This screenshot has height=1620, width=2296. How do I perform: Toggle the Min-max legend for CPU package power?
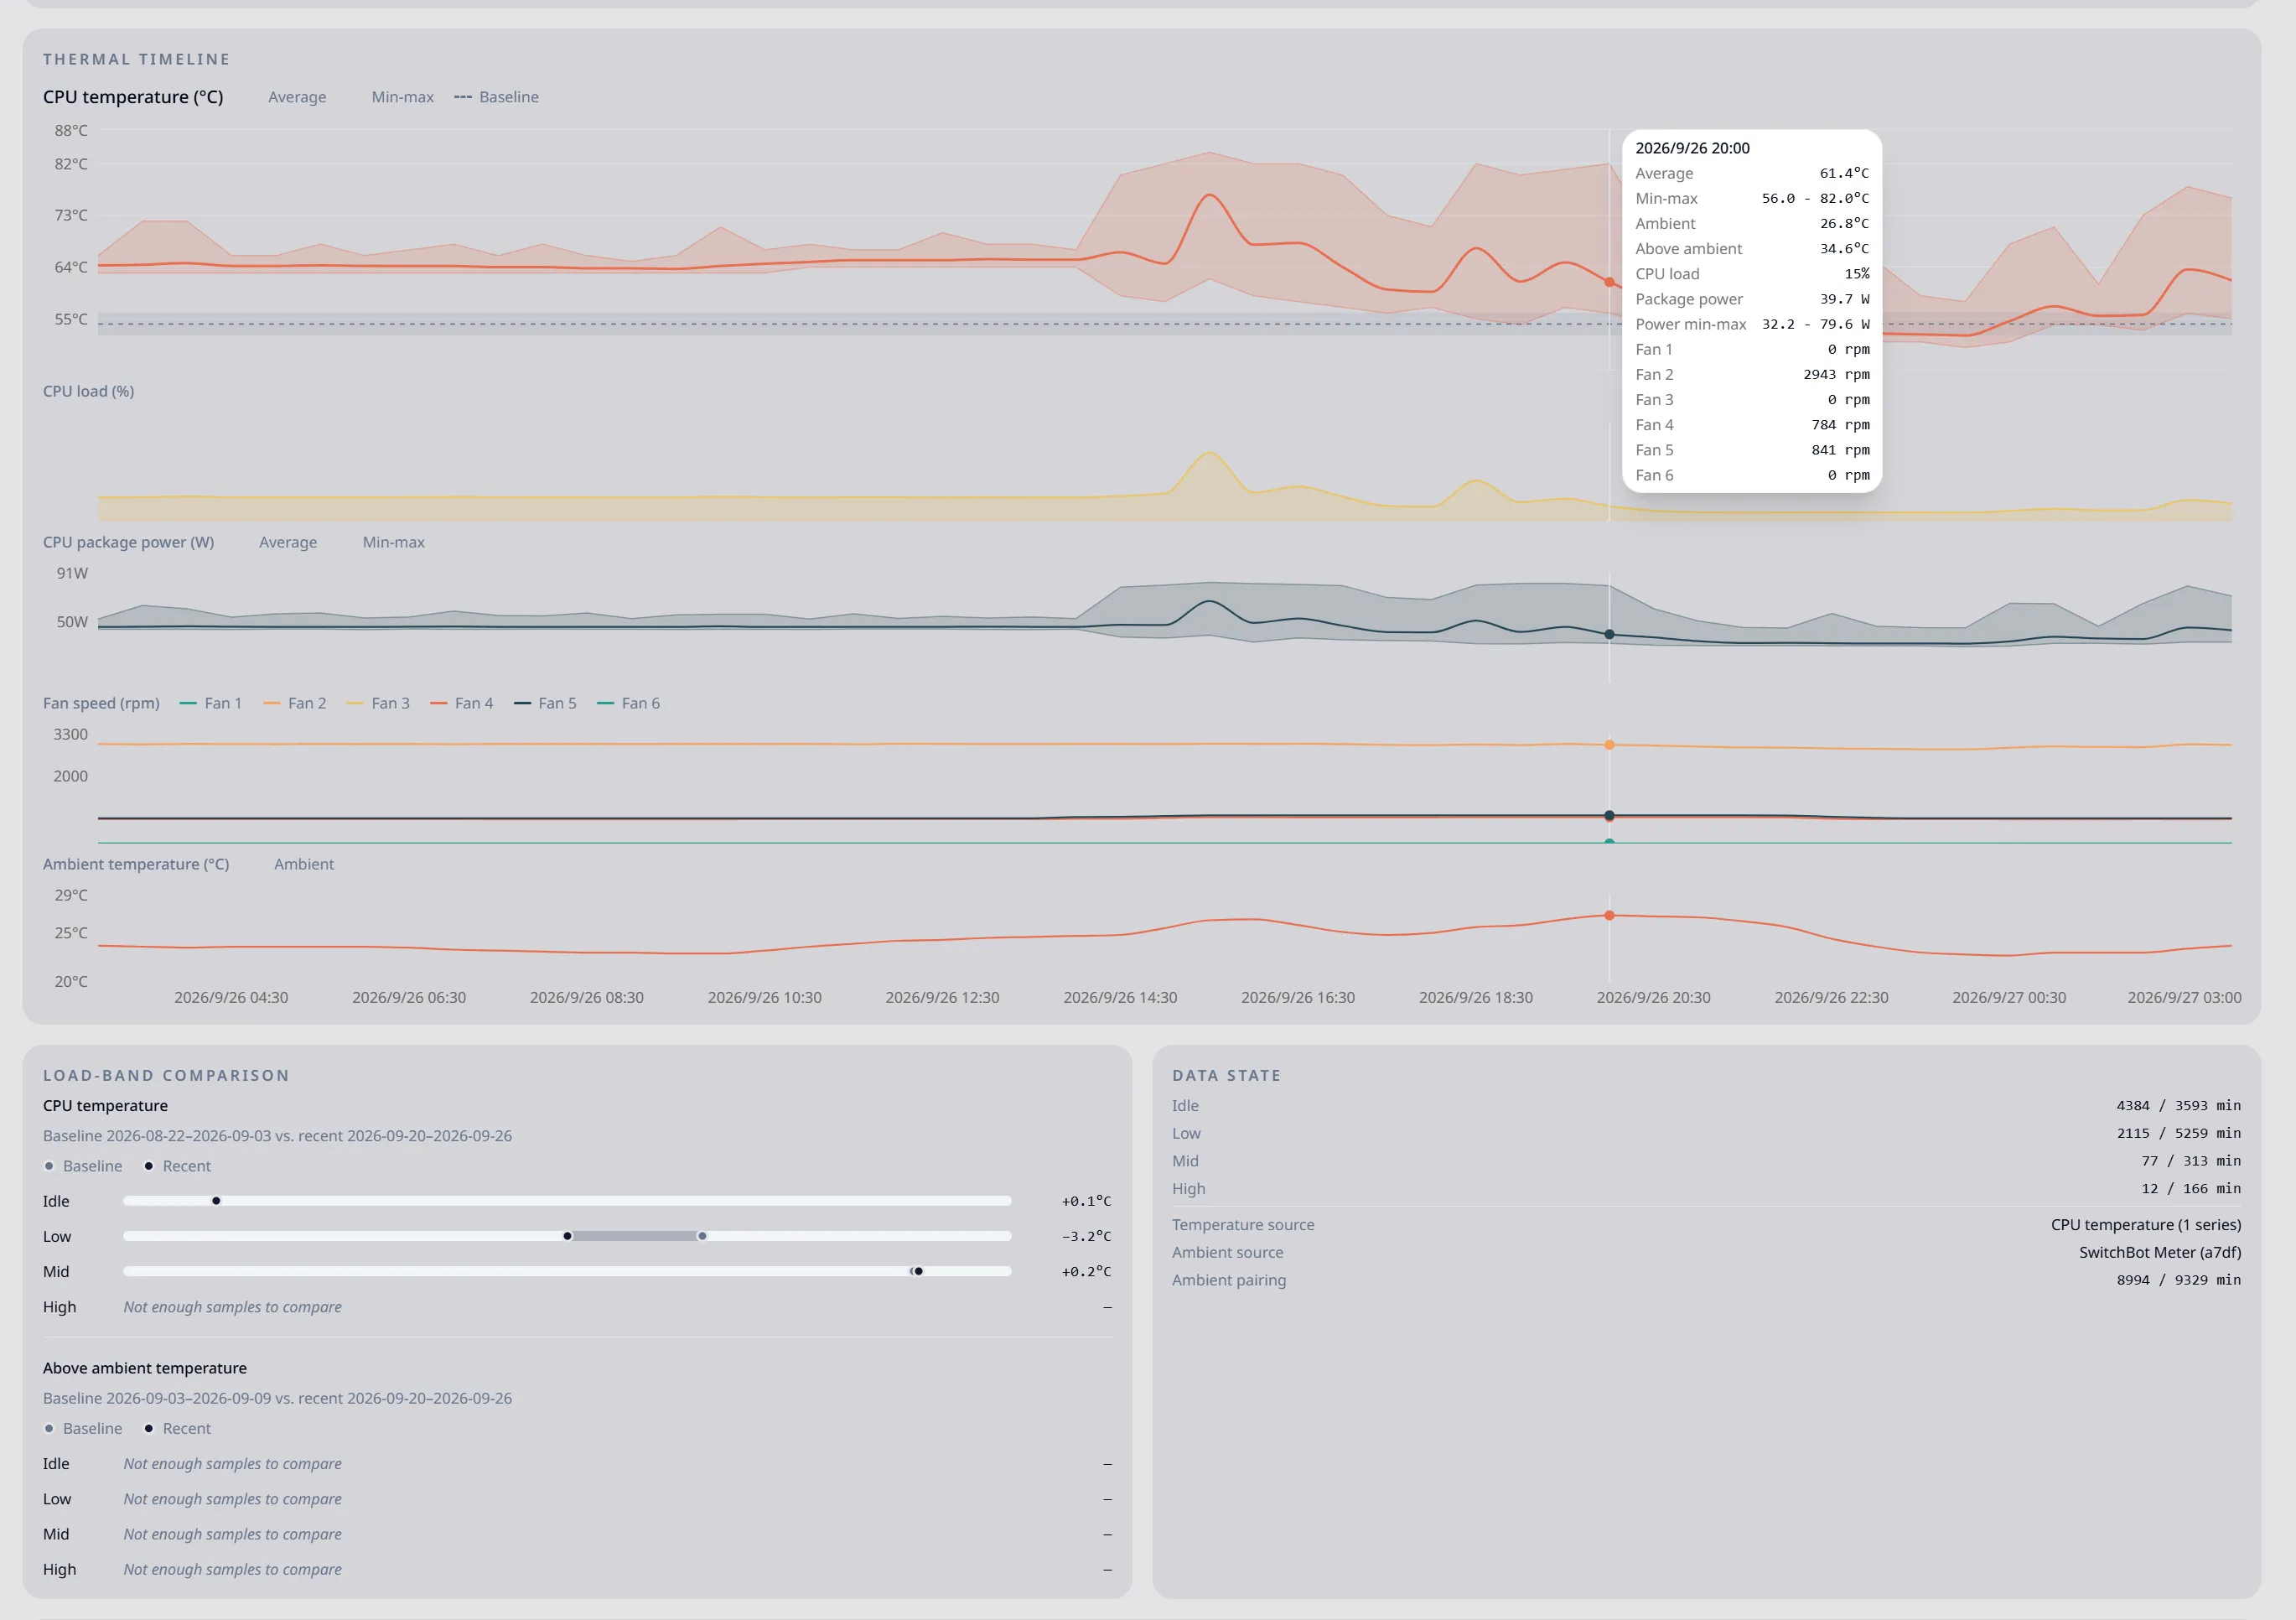[393, 542]
